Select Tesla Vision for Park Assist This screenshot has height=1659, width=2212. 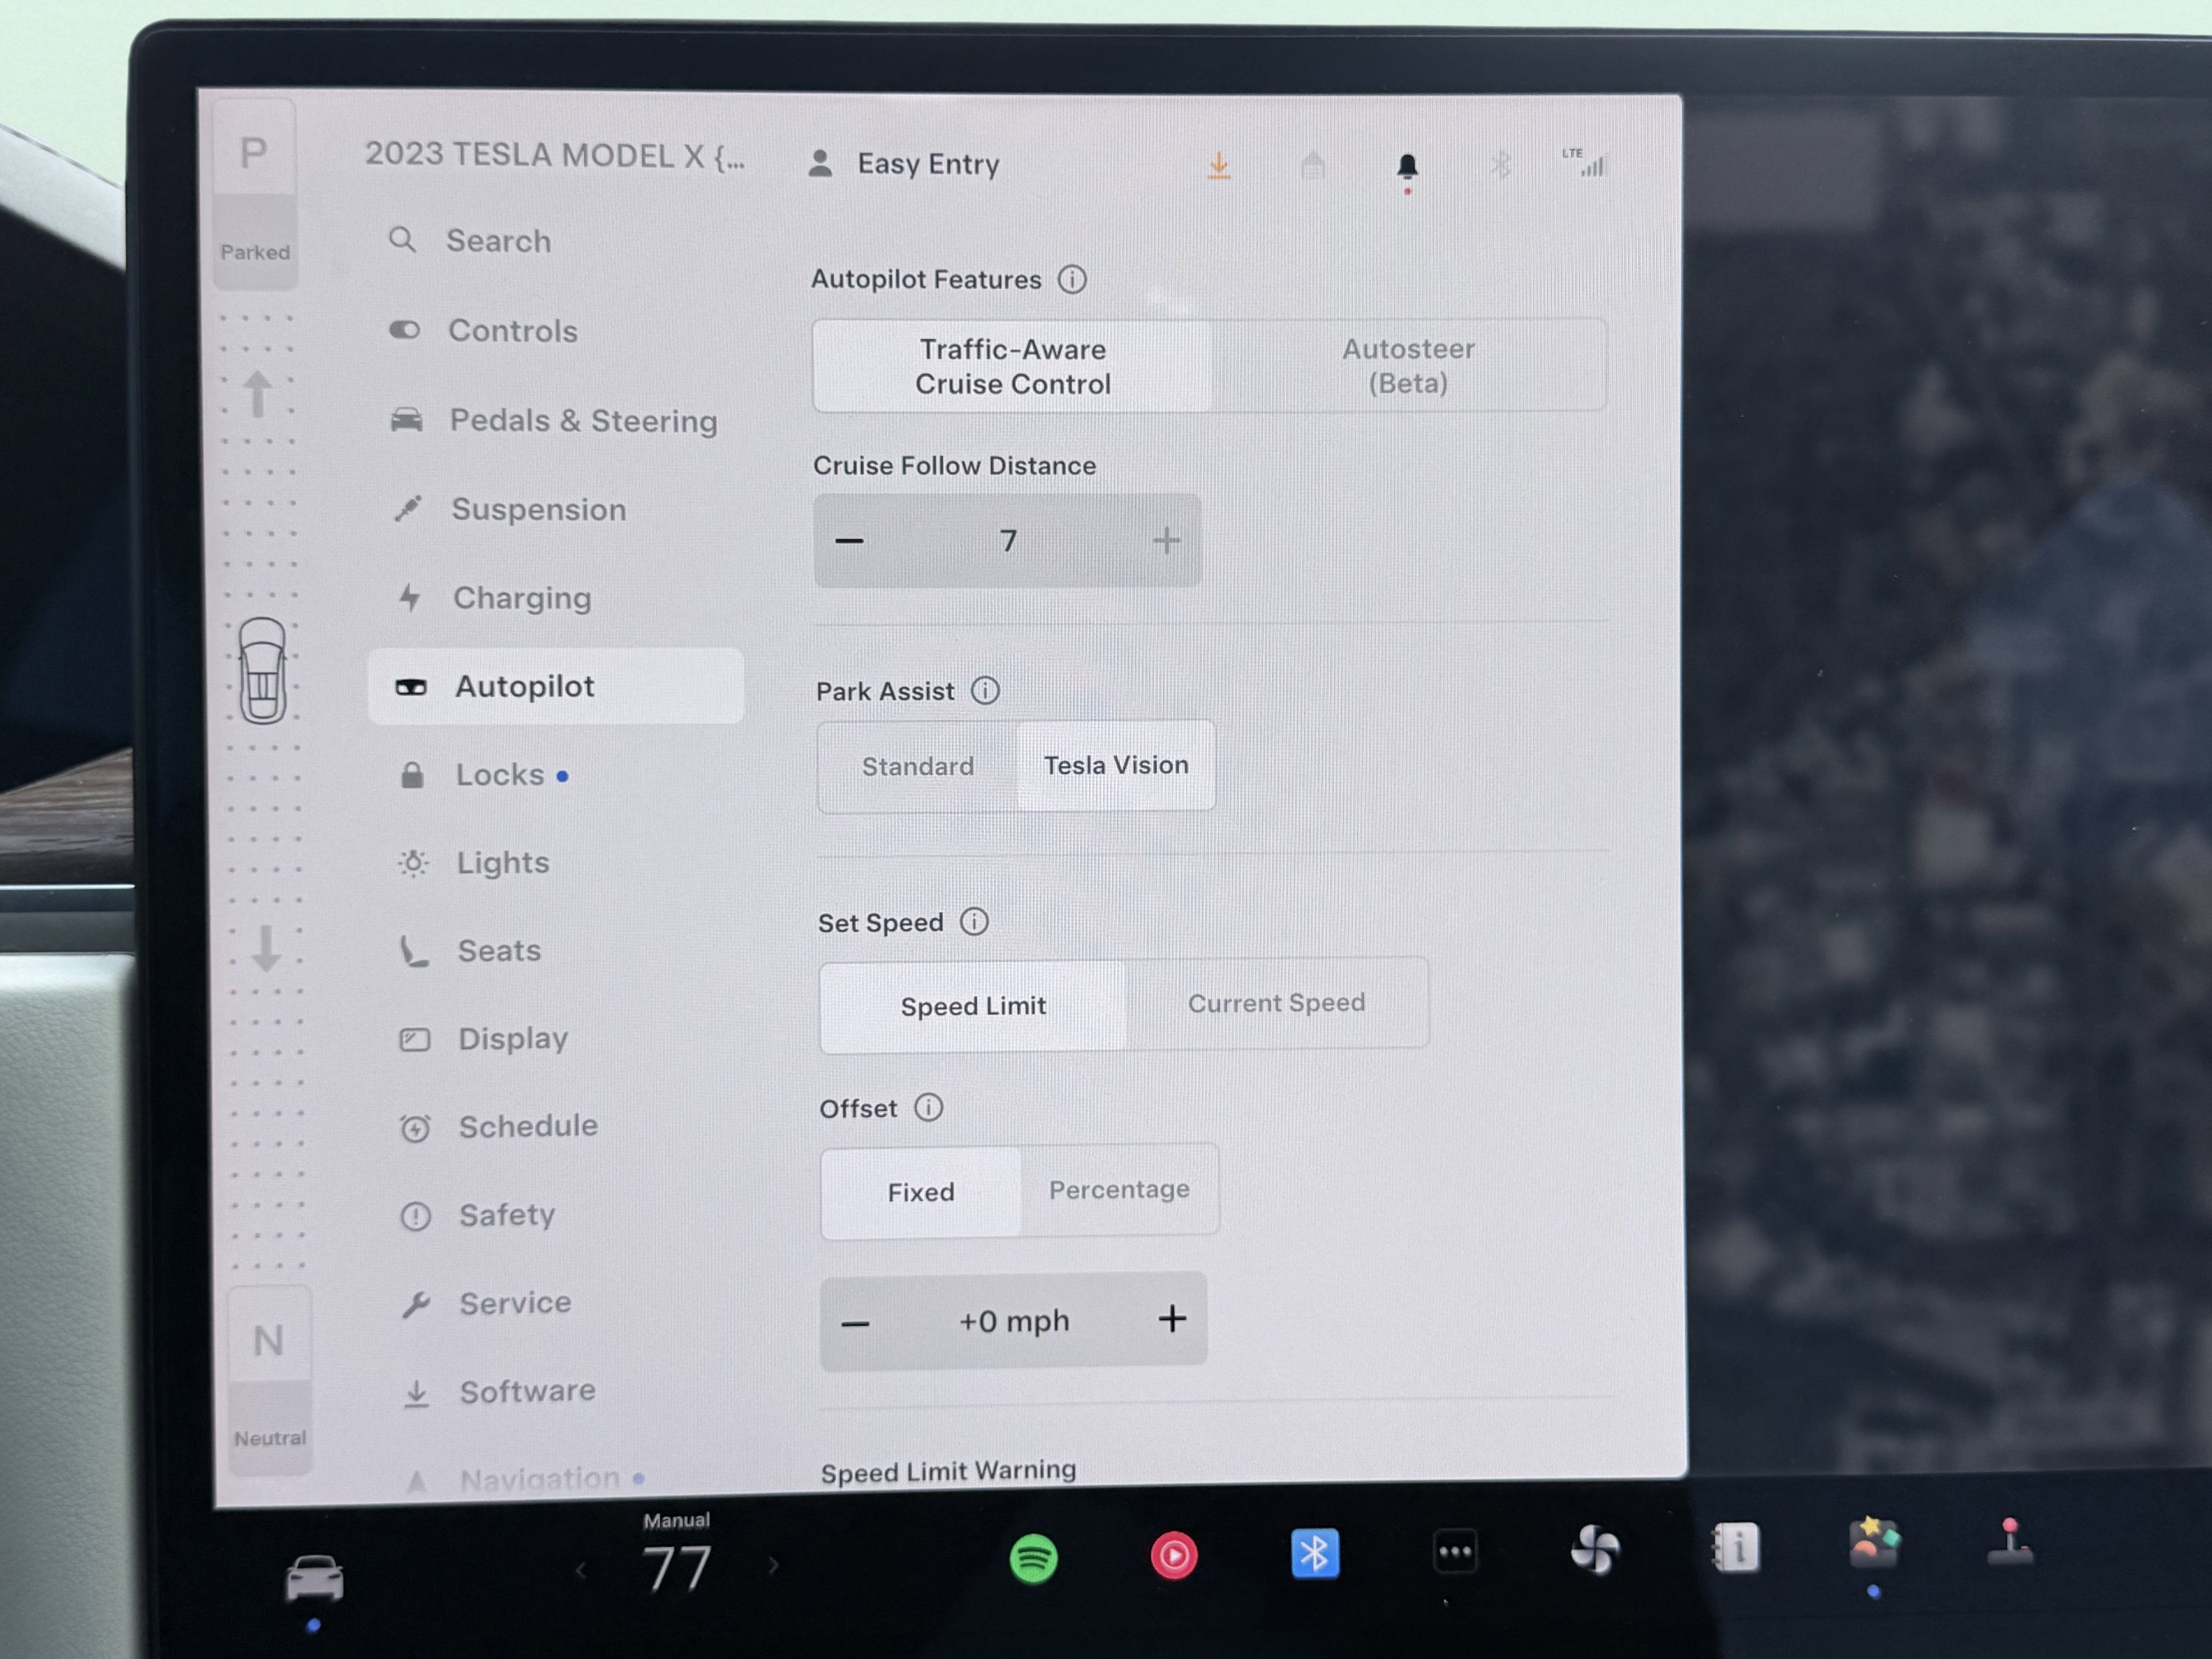pyautogui.click(x=1116, y=765)
